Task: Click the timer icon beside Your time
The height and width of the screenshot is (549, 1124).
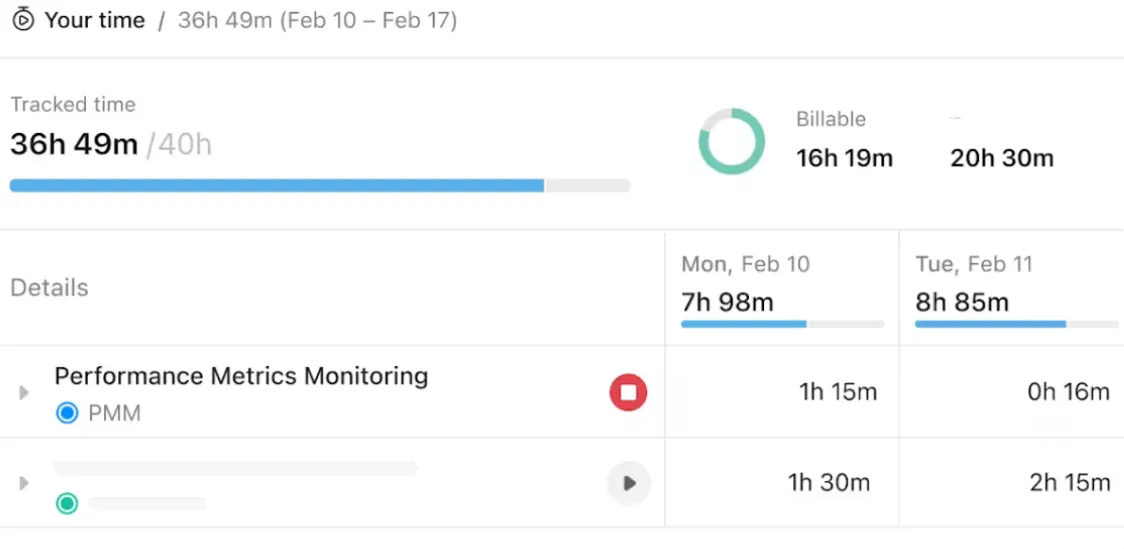Action: pyautogui.click(x=23, y=19)
